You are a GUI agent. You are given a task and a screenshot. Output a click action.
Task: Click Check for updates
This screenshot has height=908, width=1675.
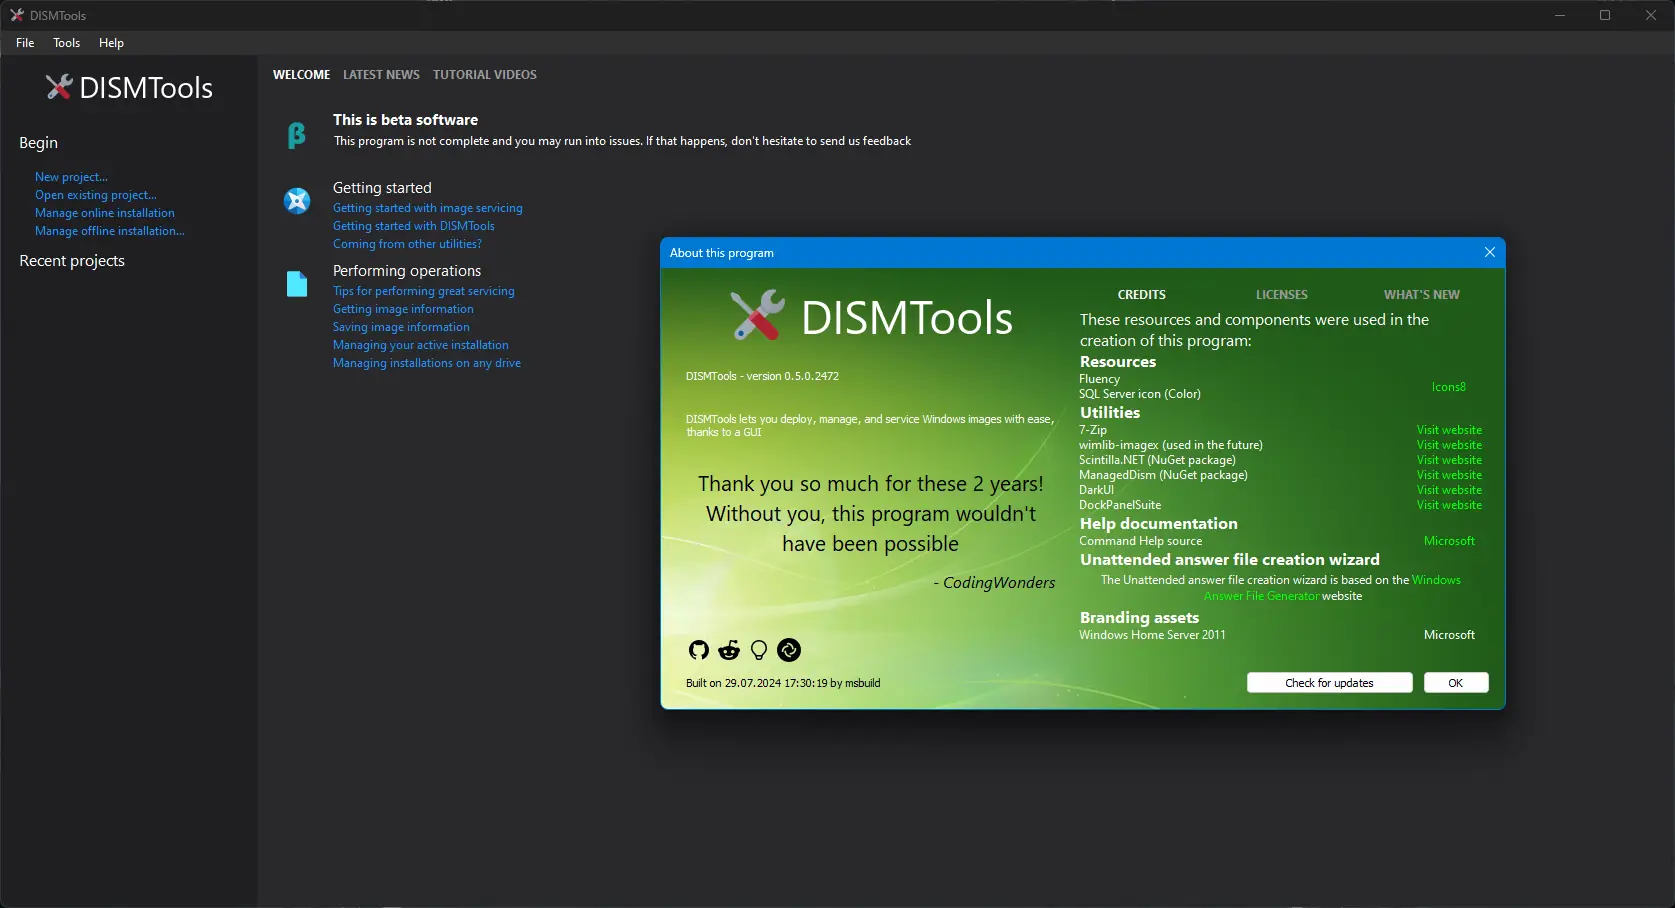(1328, 682)
